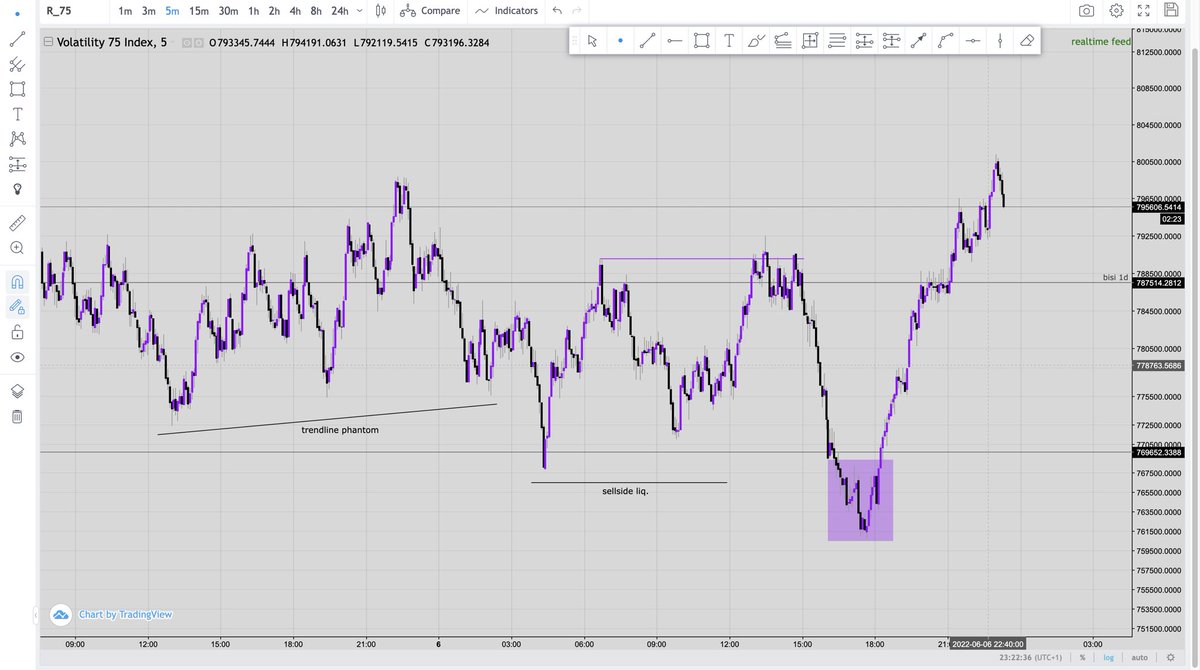This screenshot has height=670, width=1200.
Task: Click the R_75 symbol field
Action: pyautogui.click(x=58, y=11)
